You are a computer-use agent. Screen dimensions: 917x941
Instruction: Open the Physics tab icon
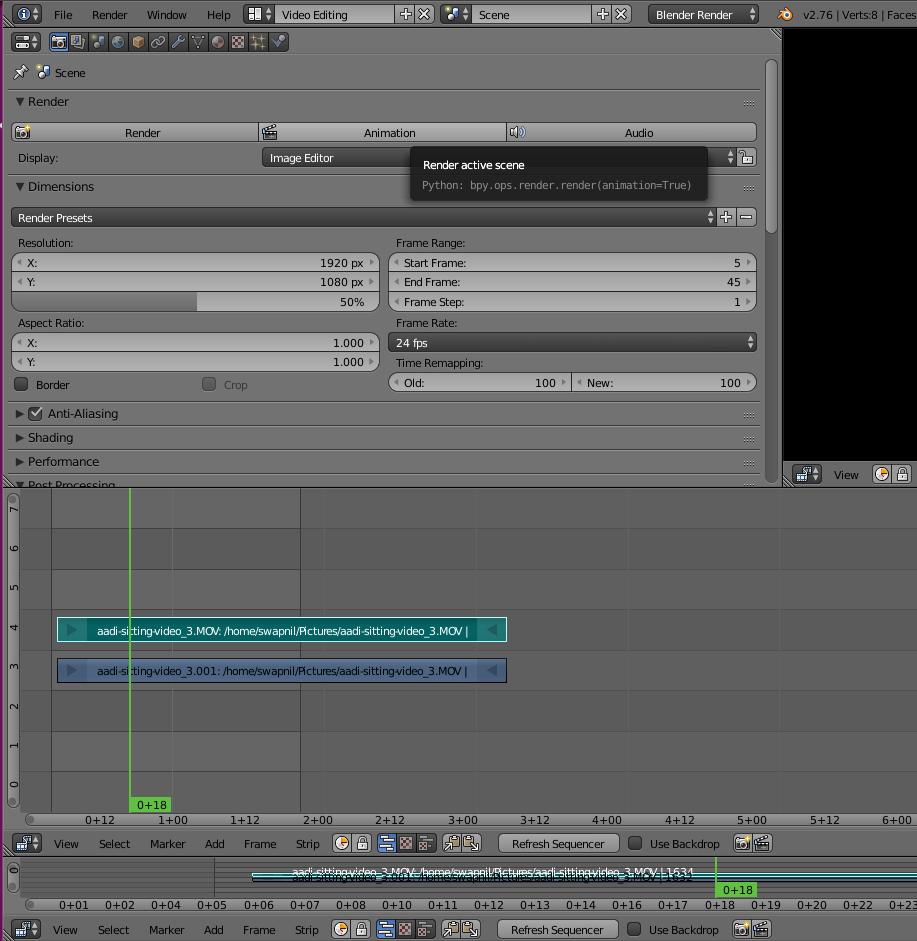278,42
